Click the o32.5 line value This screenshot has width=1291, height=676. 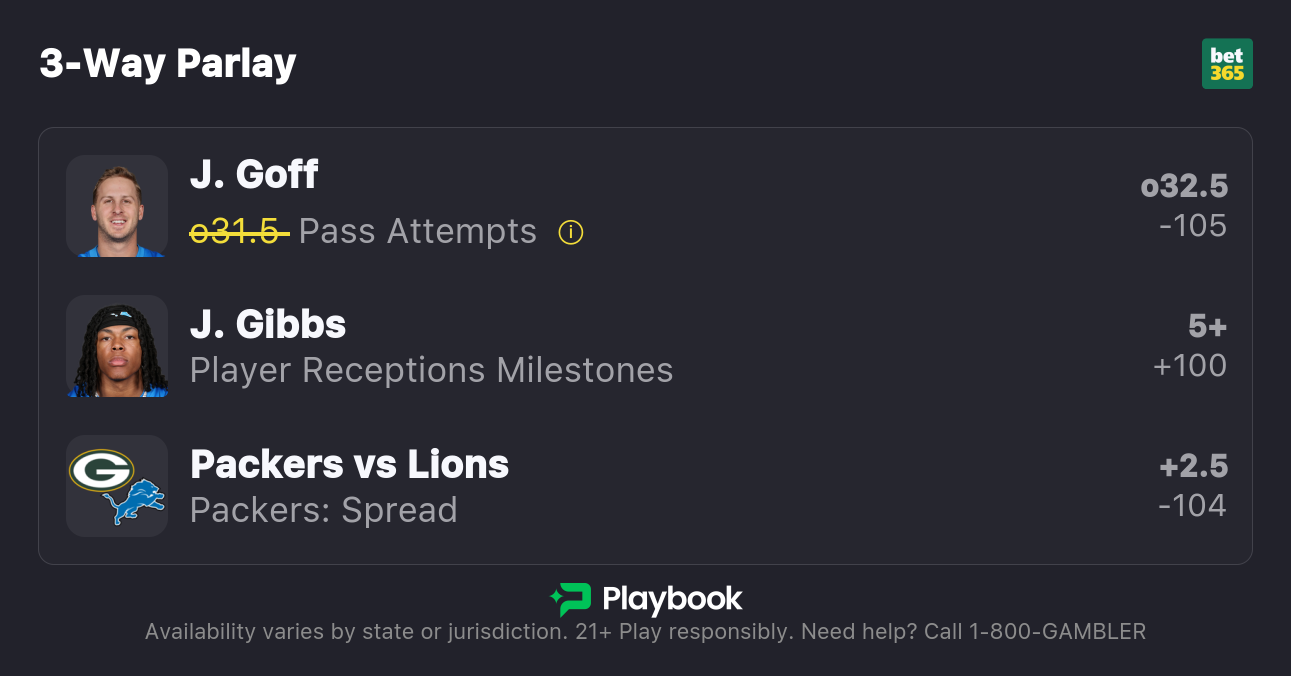1184,186
